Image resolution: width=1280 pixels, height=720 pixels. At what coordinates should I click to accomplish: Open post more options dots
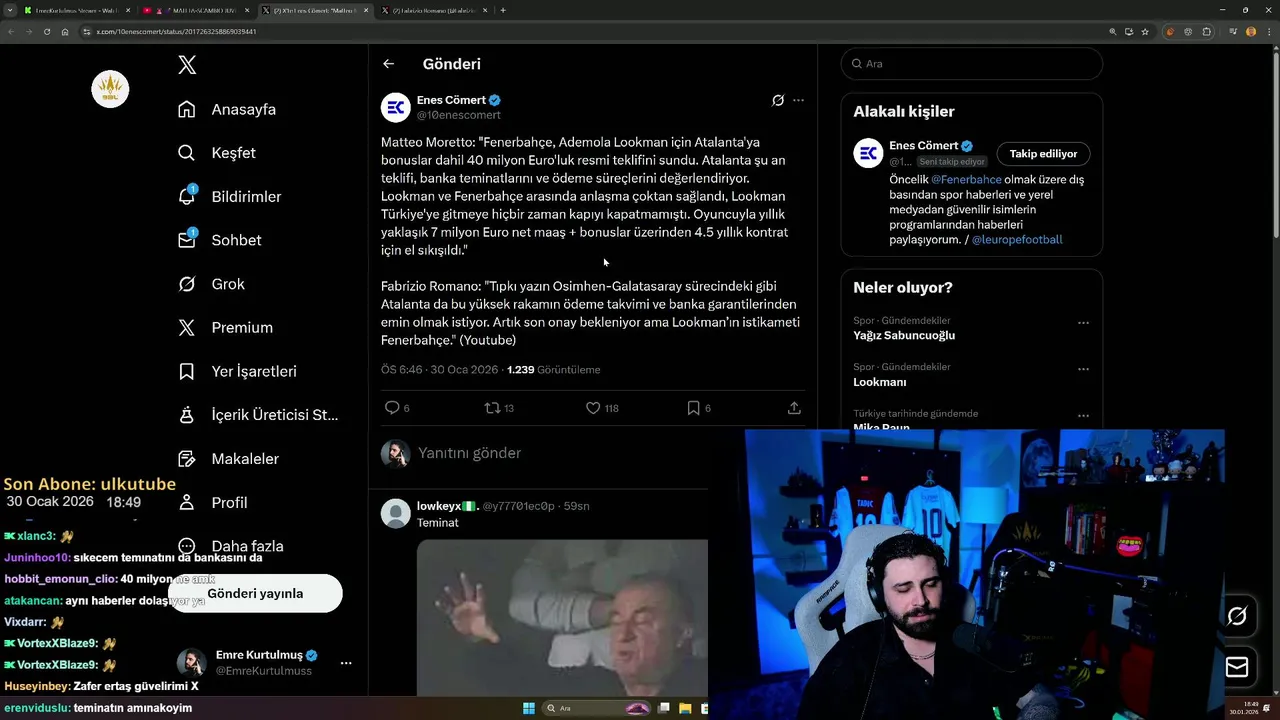(x=798, y=100)
